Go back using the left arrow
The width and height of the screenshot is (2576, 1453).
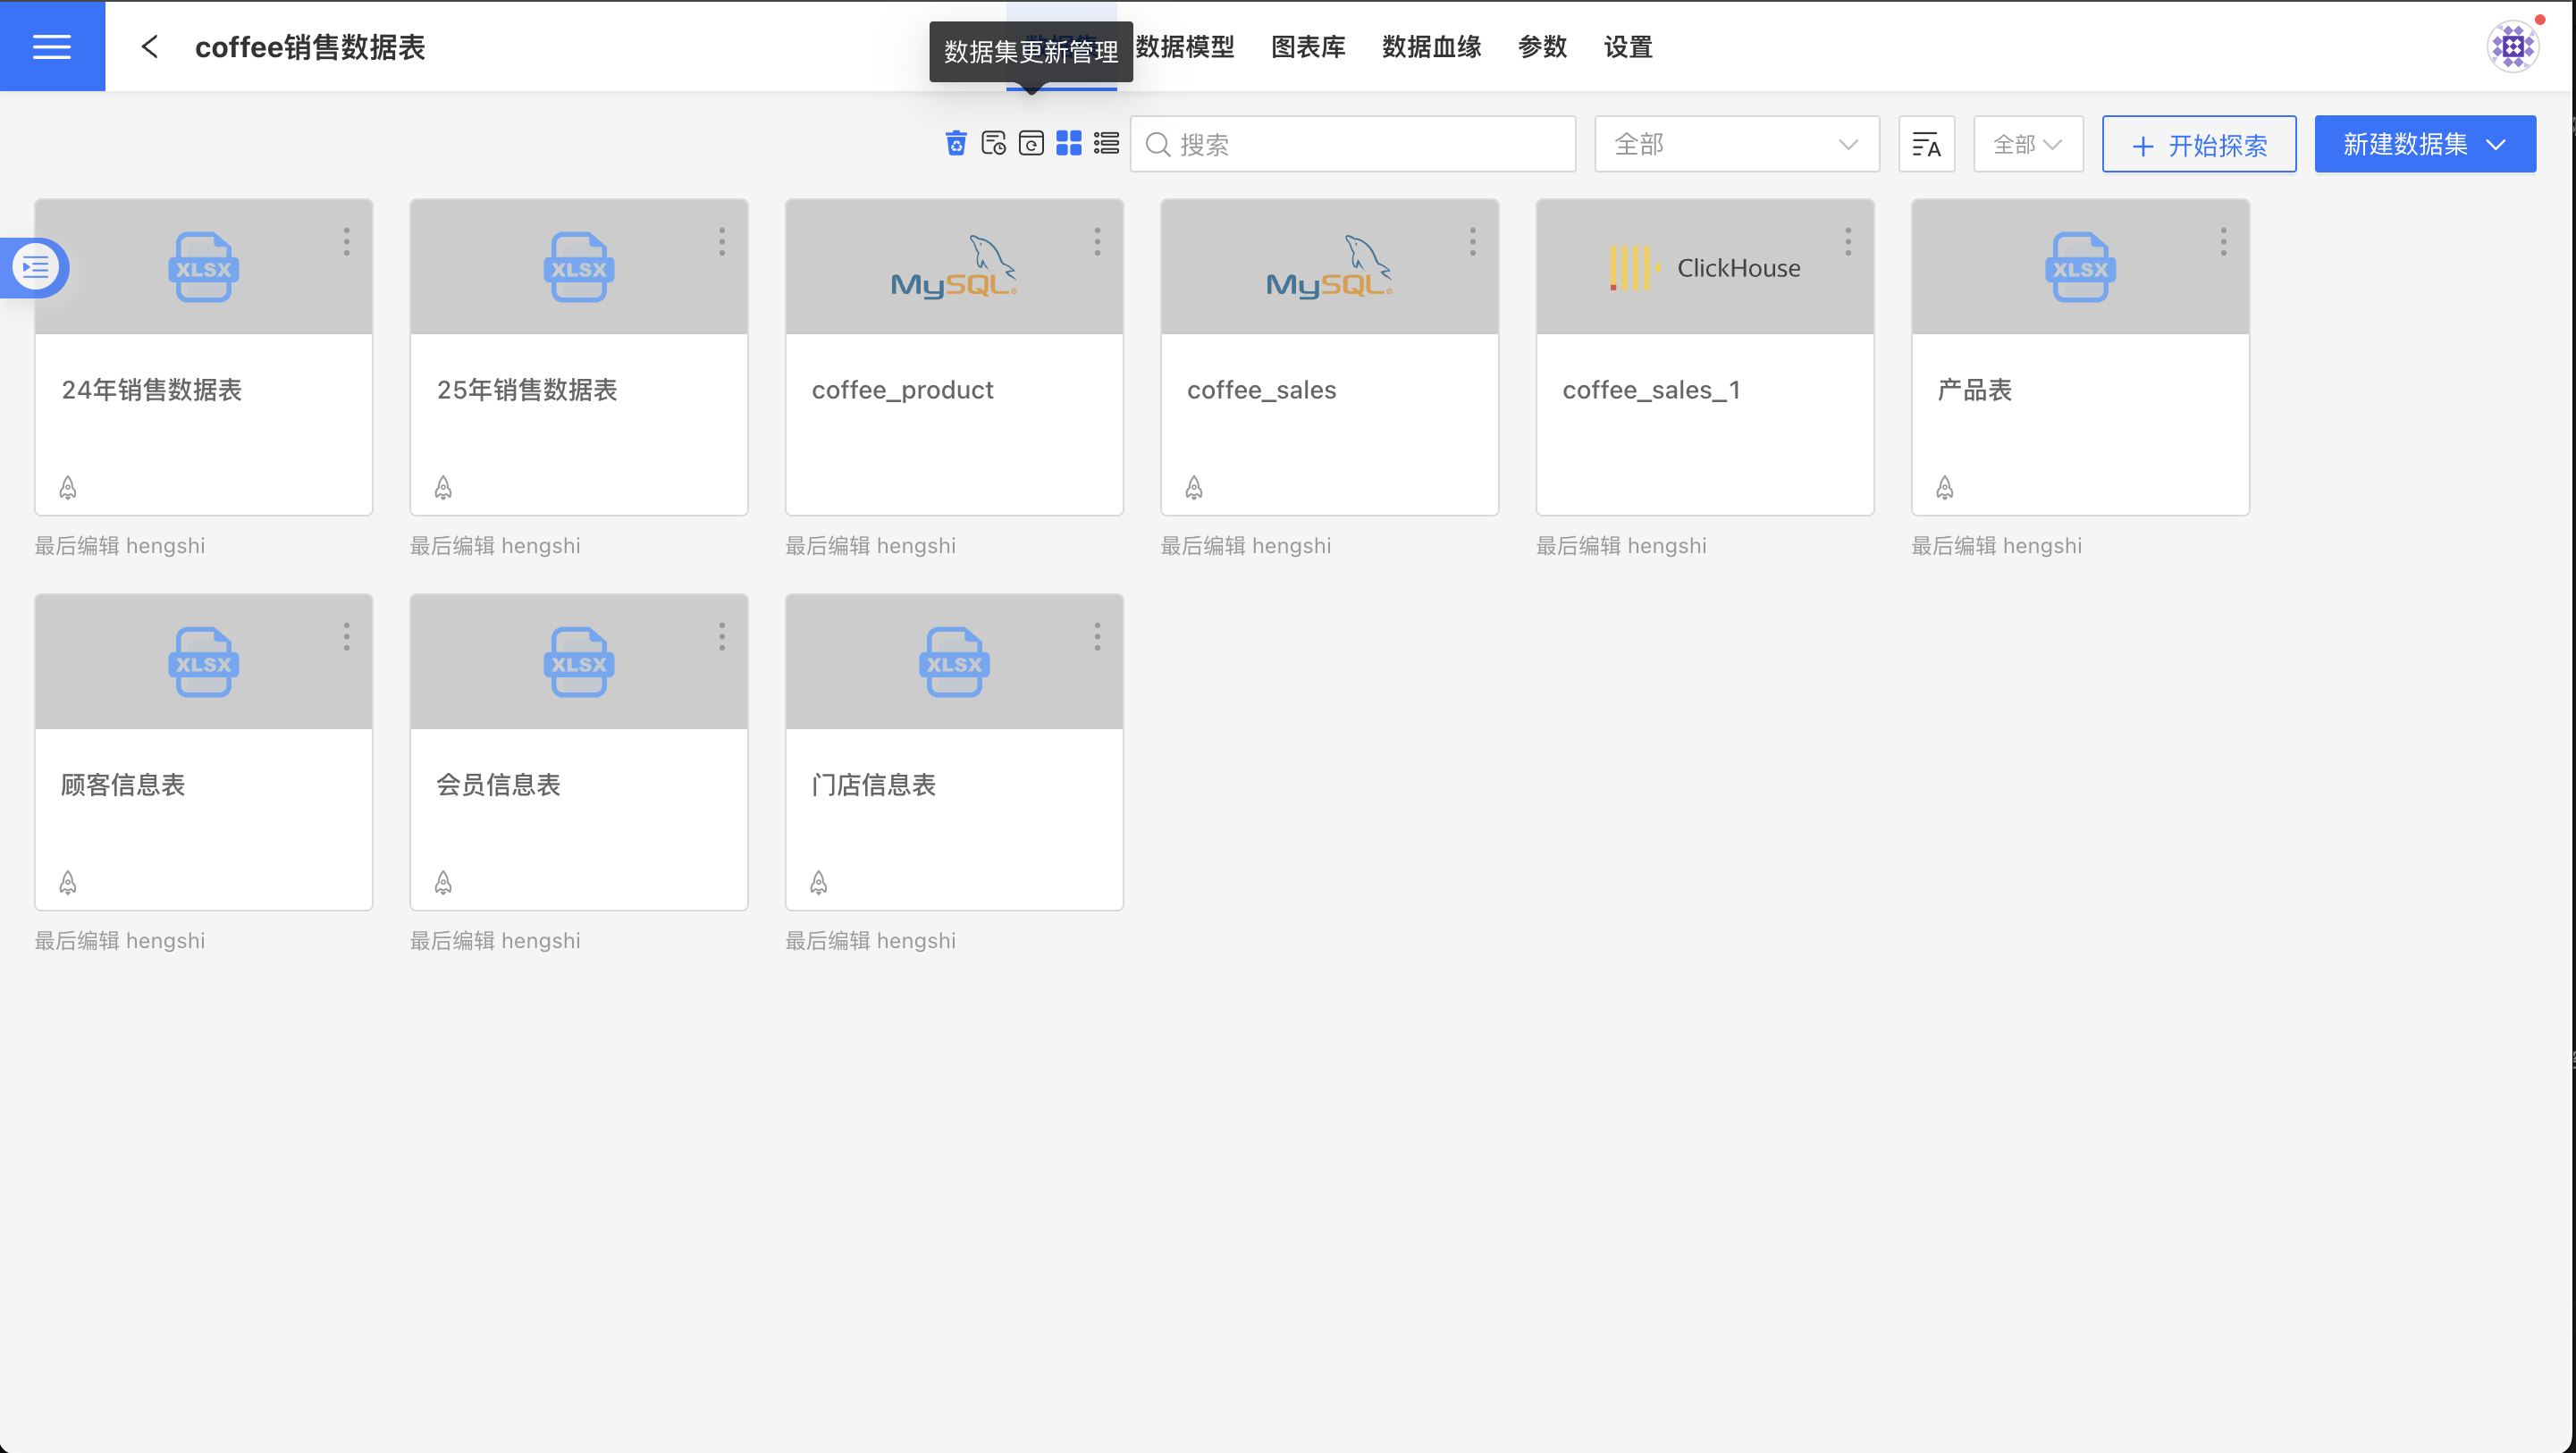pos(150,47)
